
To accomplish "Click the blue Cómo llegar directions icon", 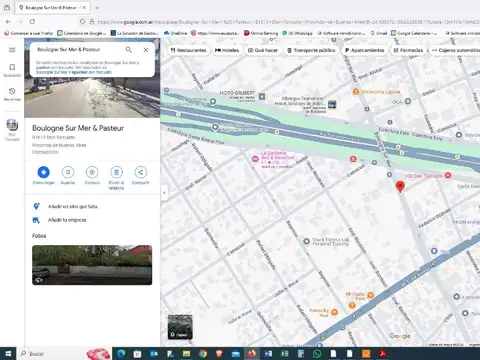I will click(x=44, y=172).
